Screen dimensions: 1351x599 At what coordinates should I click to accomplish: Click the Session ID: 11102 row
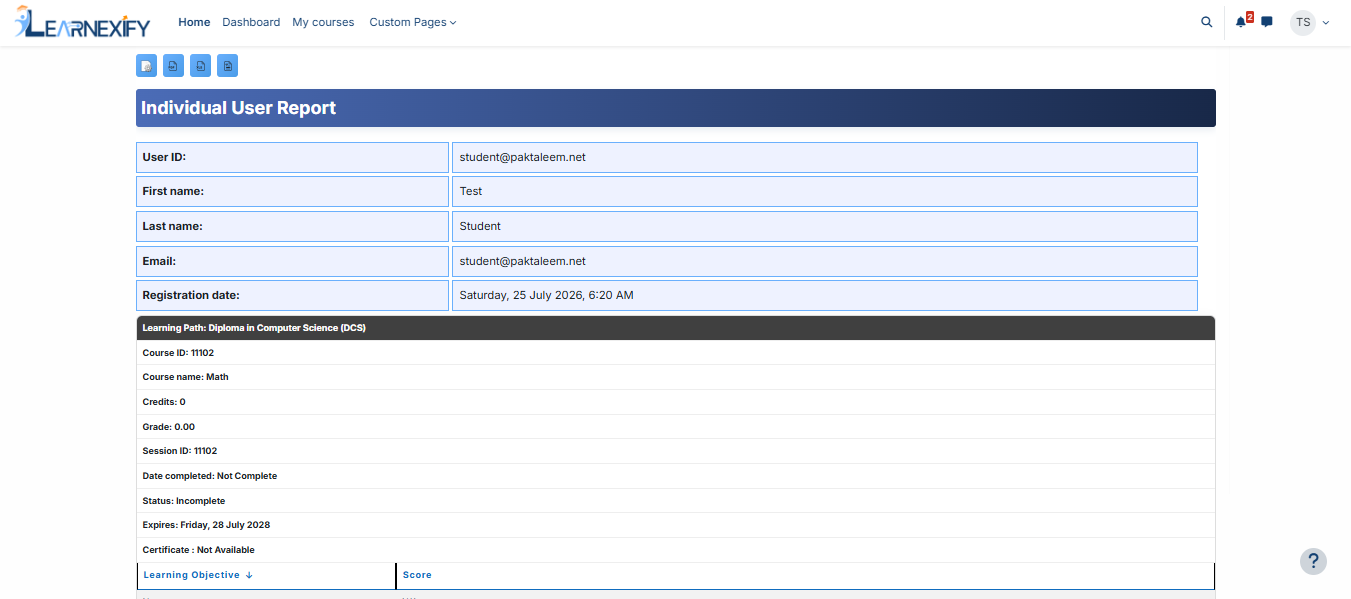click(x=676, y=451)
